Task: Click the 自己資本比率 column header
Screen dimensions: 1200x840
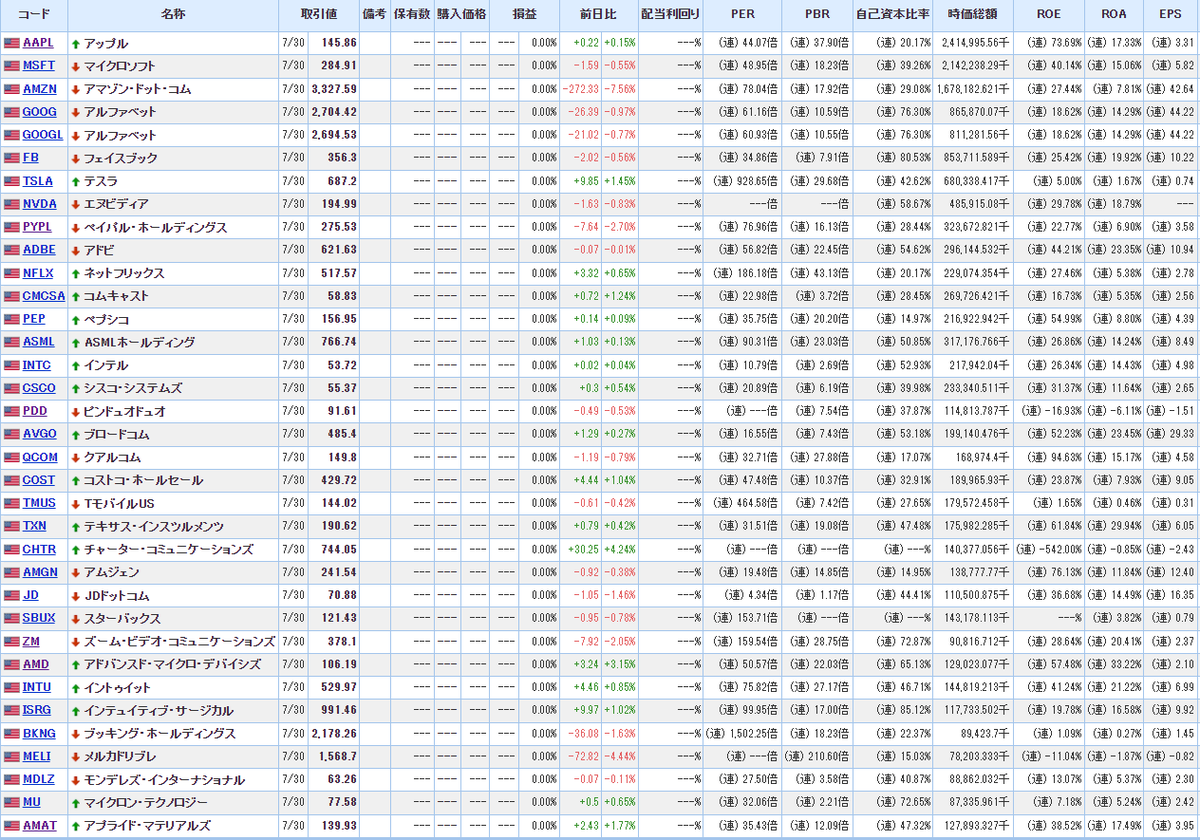Action: click(x=893, y=15)
